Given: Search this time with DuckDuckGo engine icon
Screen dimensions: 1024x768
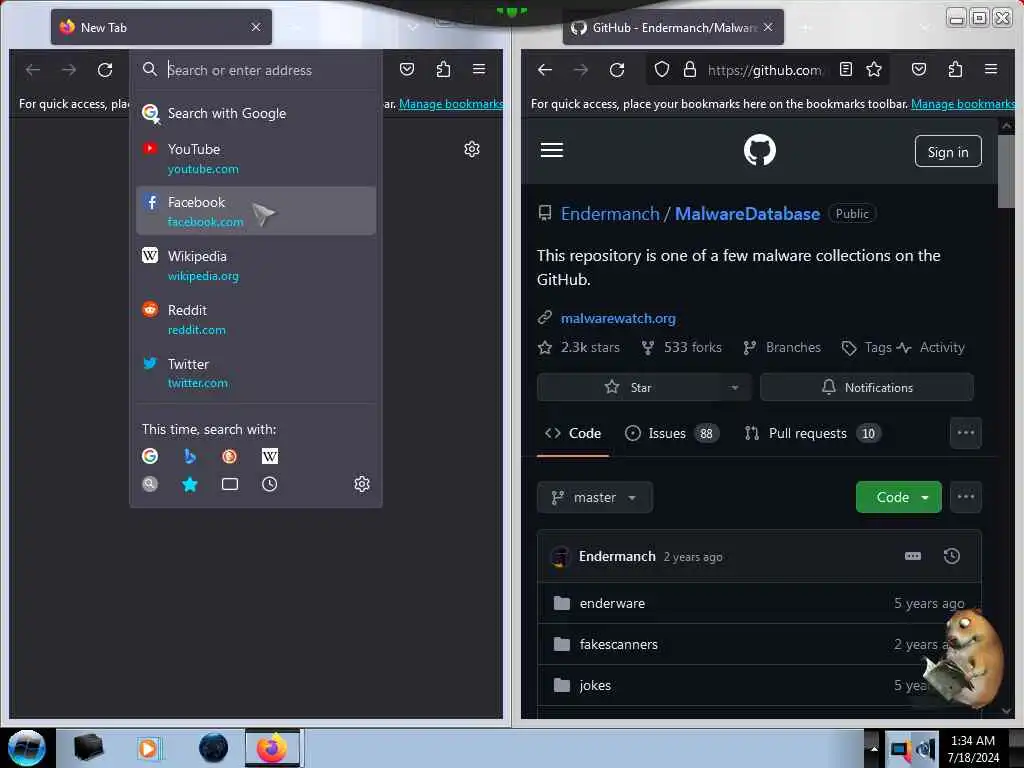Looking at the screenshot, I should click(229, 456).
